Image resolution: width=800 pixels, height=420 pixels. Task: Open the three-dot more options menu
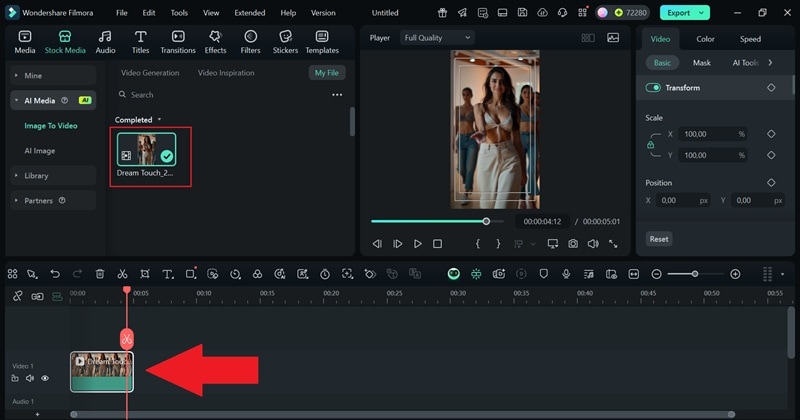click(337, 95)
